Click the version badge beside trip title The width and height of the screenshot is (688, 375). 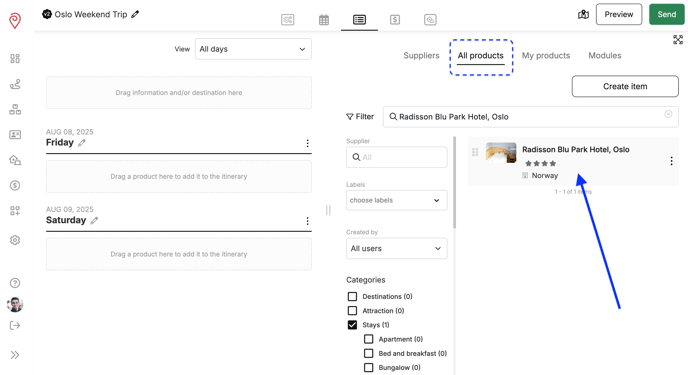pyautogui.click(x=47, y=14)
